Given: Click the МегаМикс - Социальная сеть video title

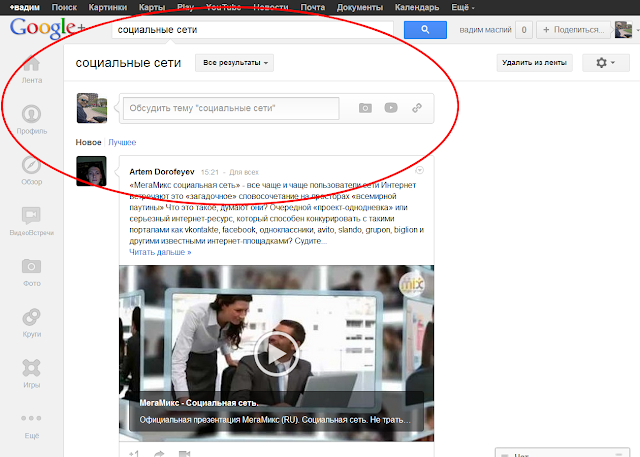Looking at the screenshot, I should tap(199, 403).
